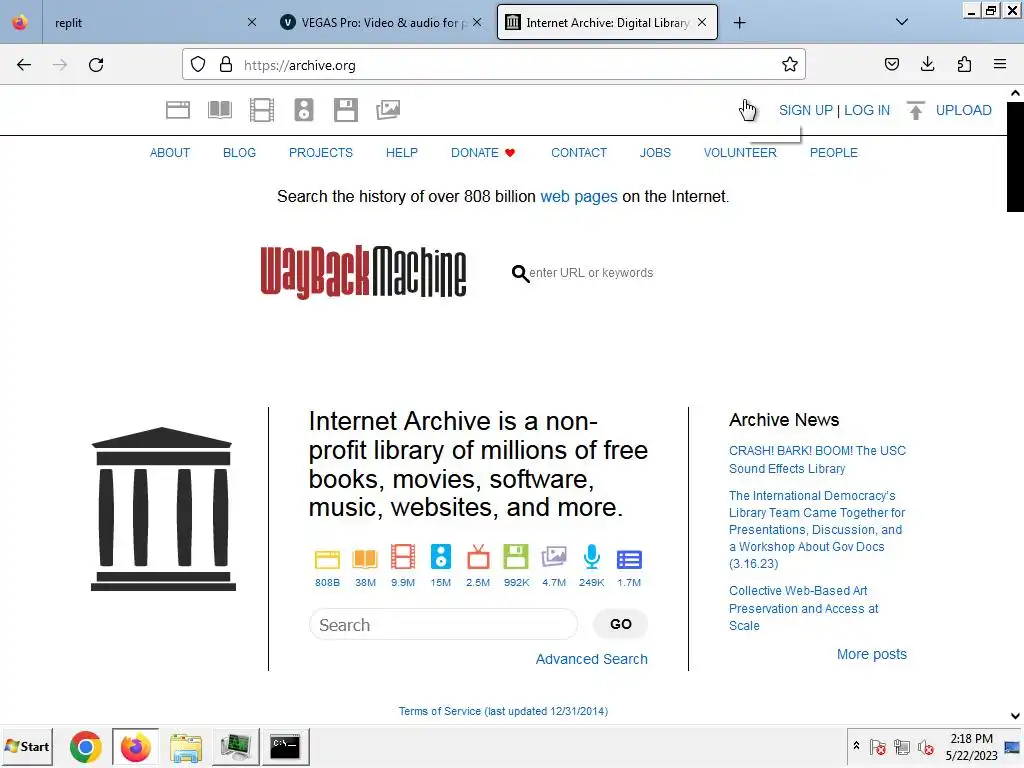Open the HELP menu item

pos(402,153)
